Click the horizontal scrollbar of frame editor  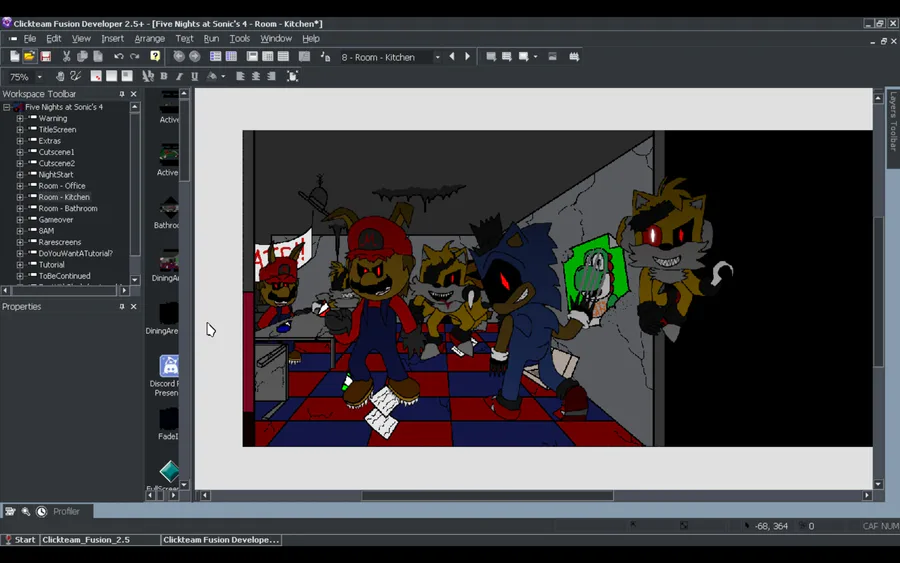point(487,495)
